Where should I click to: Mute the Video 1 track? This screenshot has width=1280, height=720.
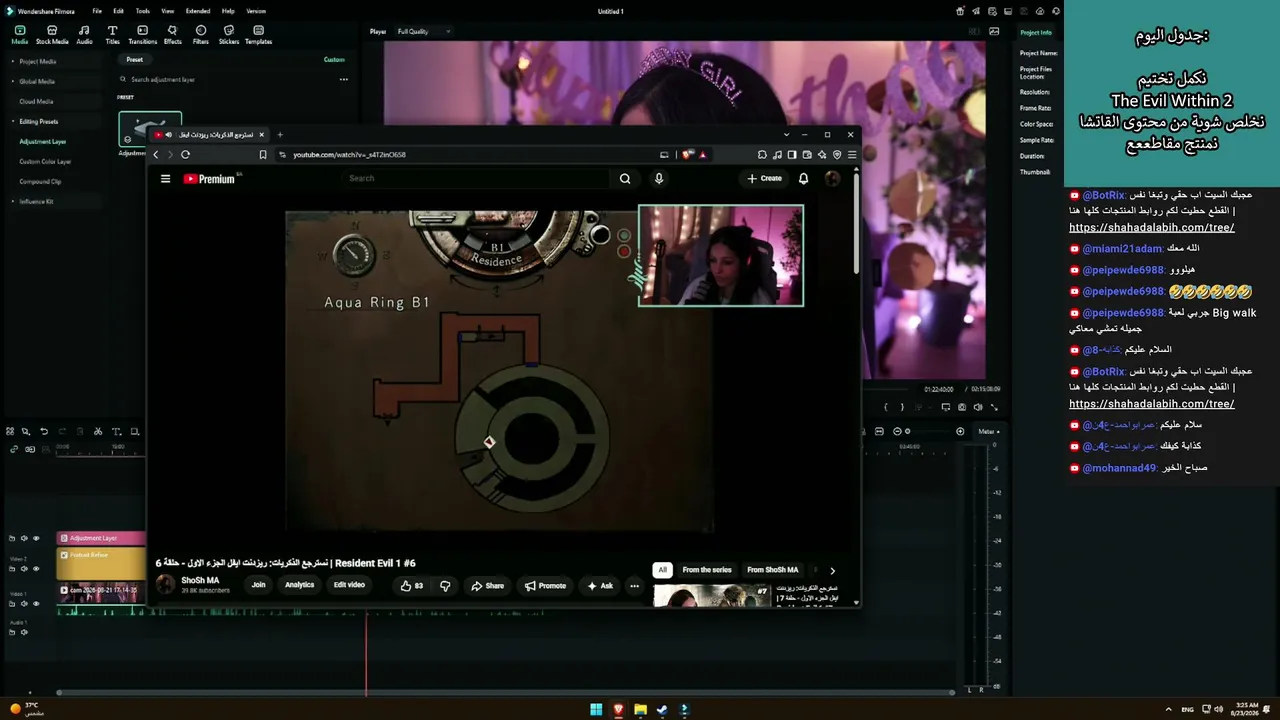[x=24, y=603]
